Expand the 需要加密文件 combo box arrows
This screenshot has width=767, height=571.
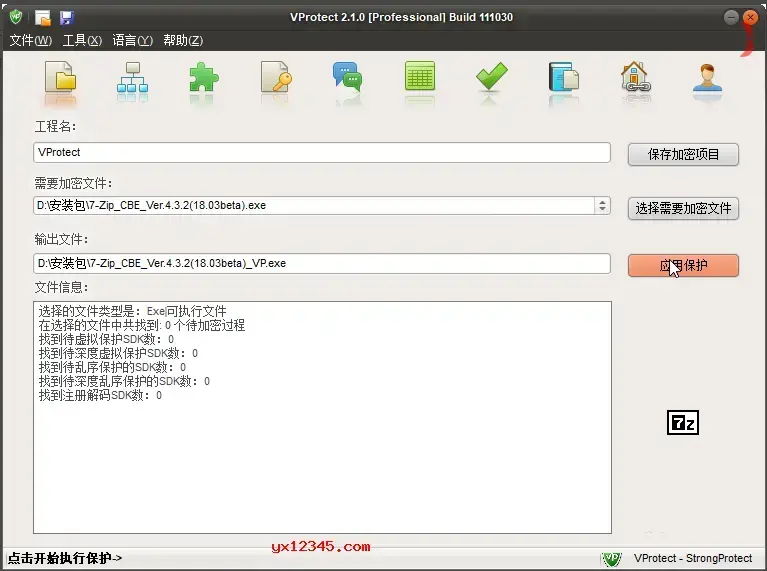pyautogui.click(x=602, y=205)
